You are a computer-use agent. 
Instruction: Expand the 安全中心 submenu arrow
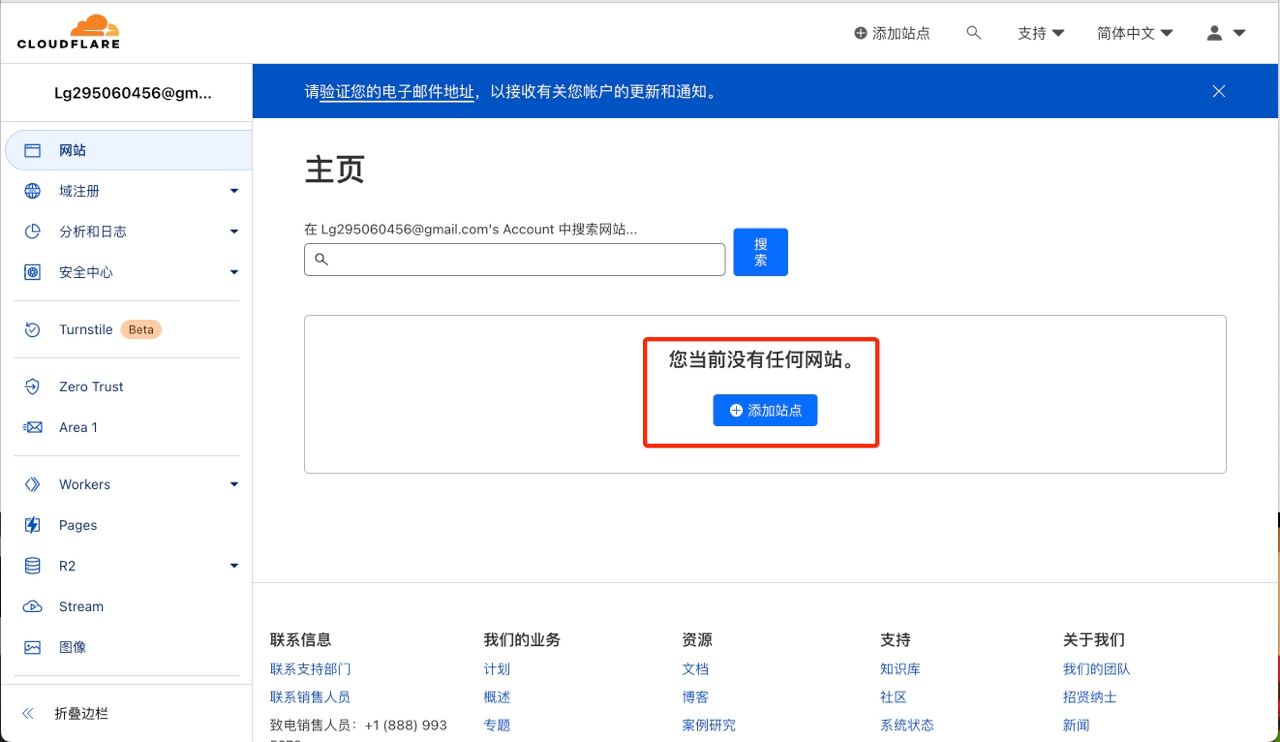tap(234, 272)
